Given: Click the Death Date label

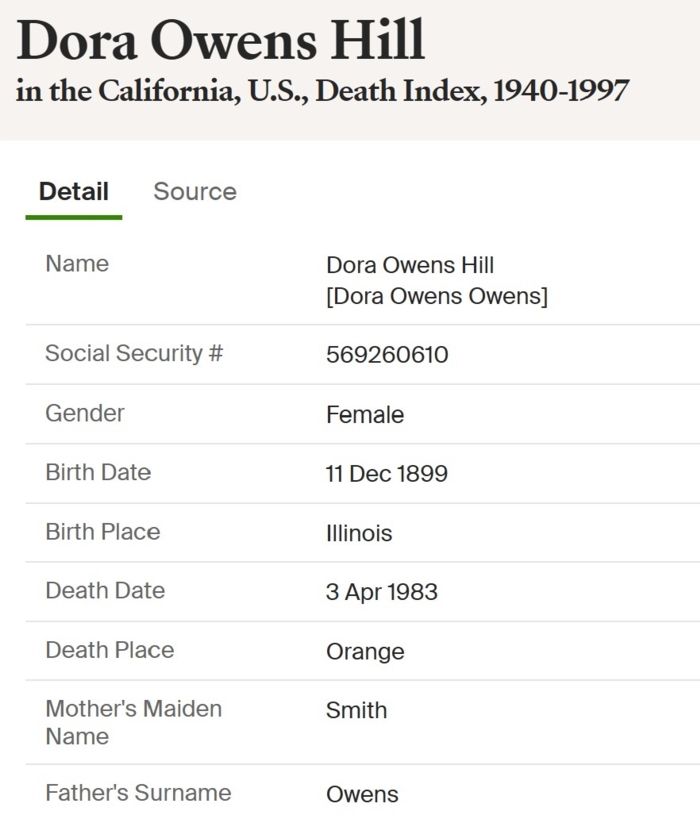Looking at the screenshot, I should (x=105, y=590).
